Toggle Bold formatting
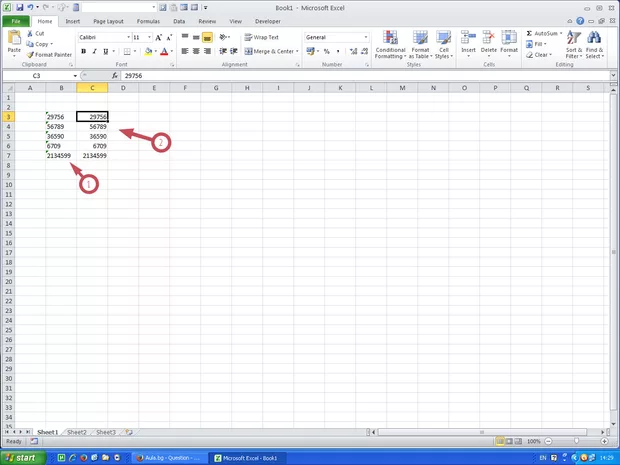Image resolution: width=620 pixels, height=465 pixels. point(83,51)
